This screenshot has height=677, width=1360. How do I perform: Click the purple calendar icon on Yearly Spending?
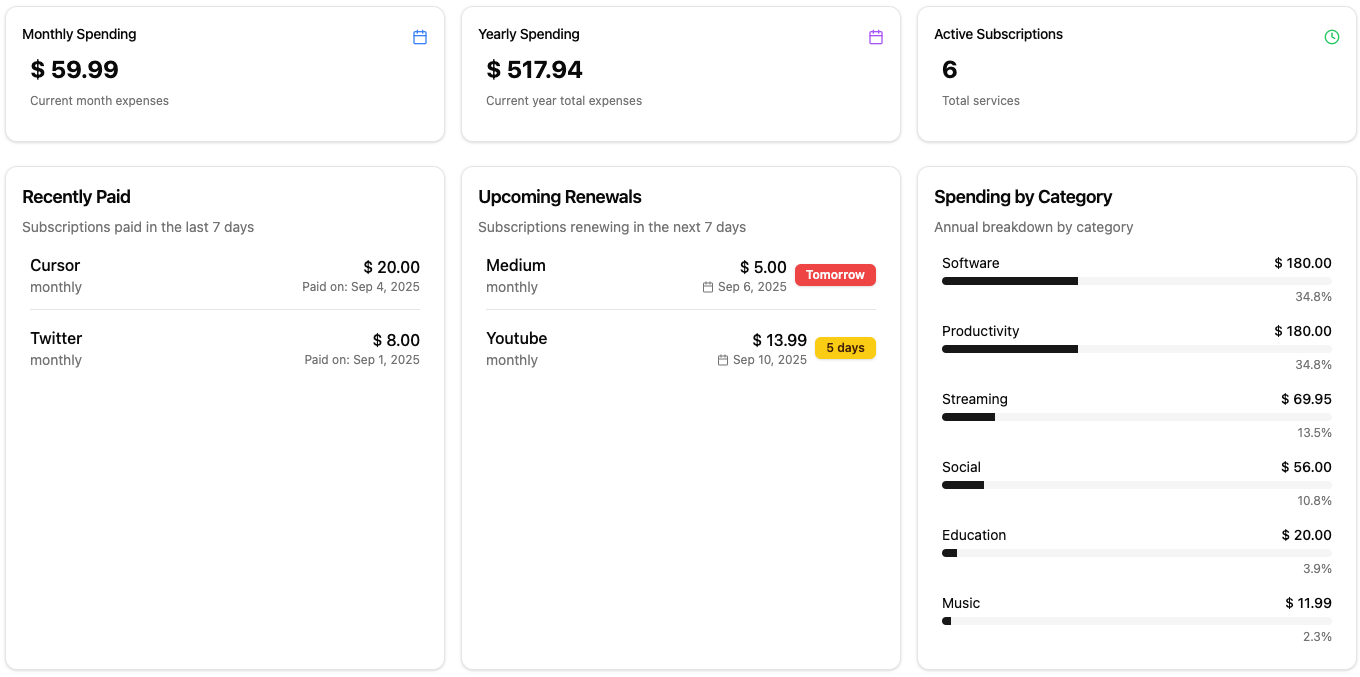tap(876, 37)
